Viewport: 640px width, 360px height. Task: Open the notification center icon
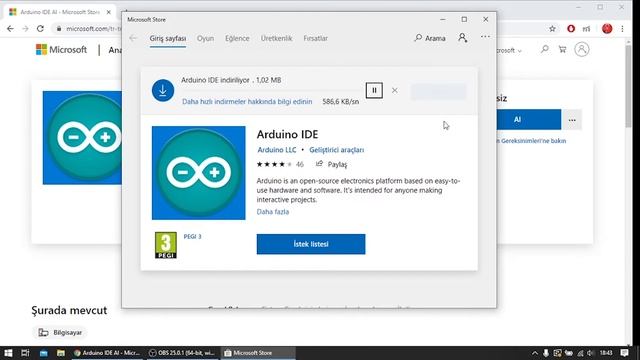point(624,353)
